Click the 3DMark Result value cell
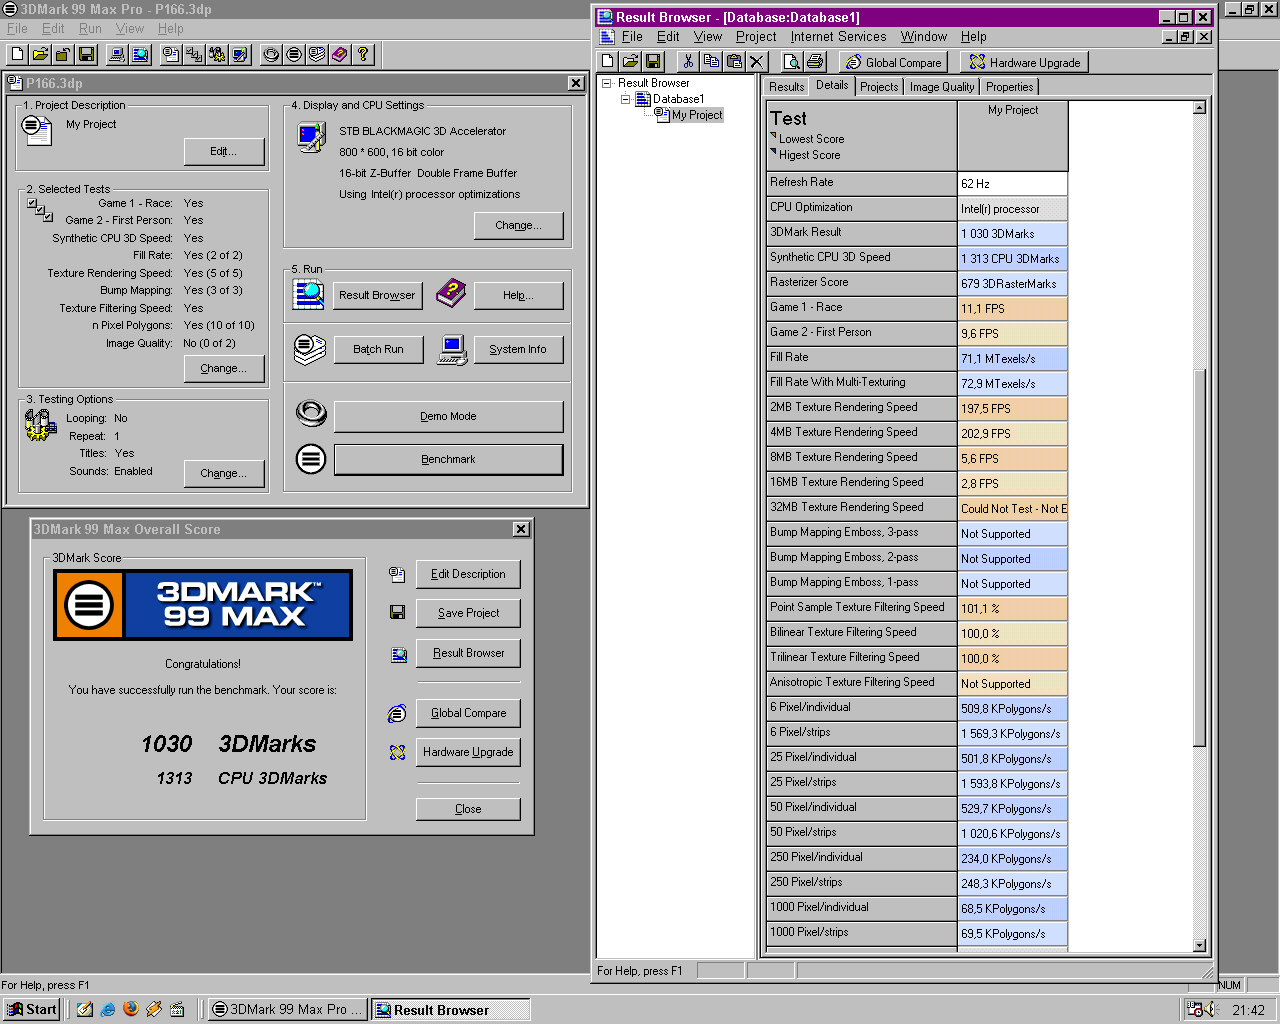Image resolution: width=1280 pixels, height=1024 pixels. coord(1013,234)
